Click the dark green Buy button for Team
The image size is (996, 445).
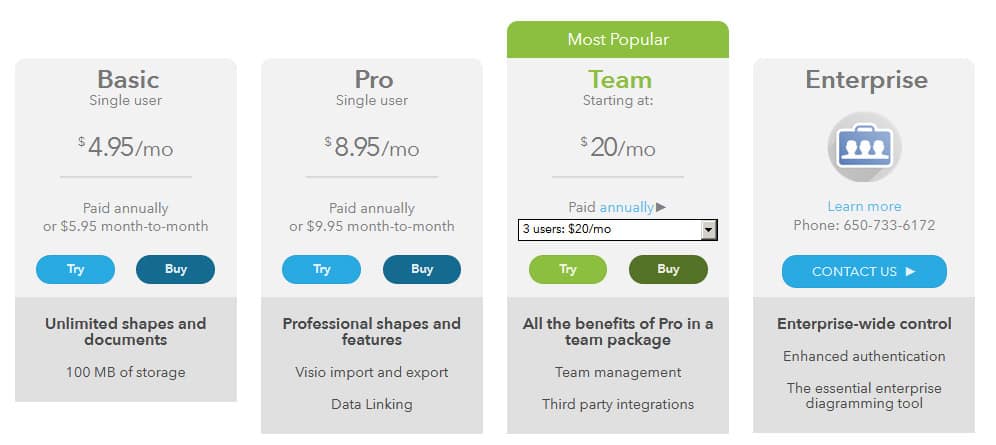[x=667, y=269]
